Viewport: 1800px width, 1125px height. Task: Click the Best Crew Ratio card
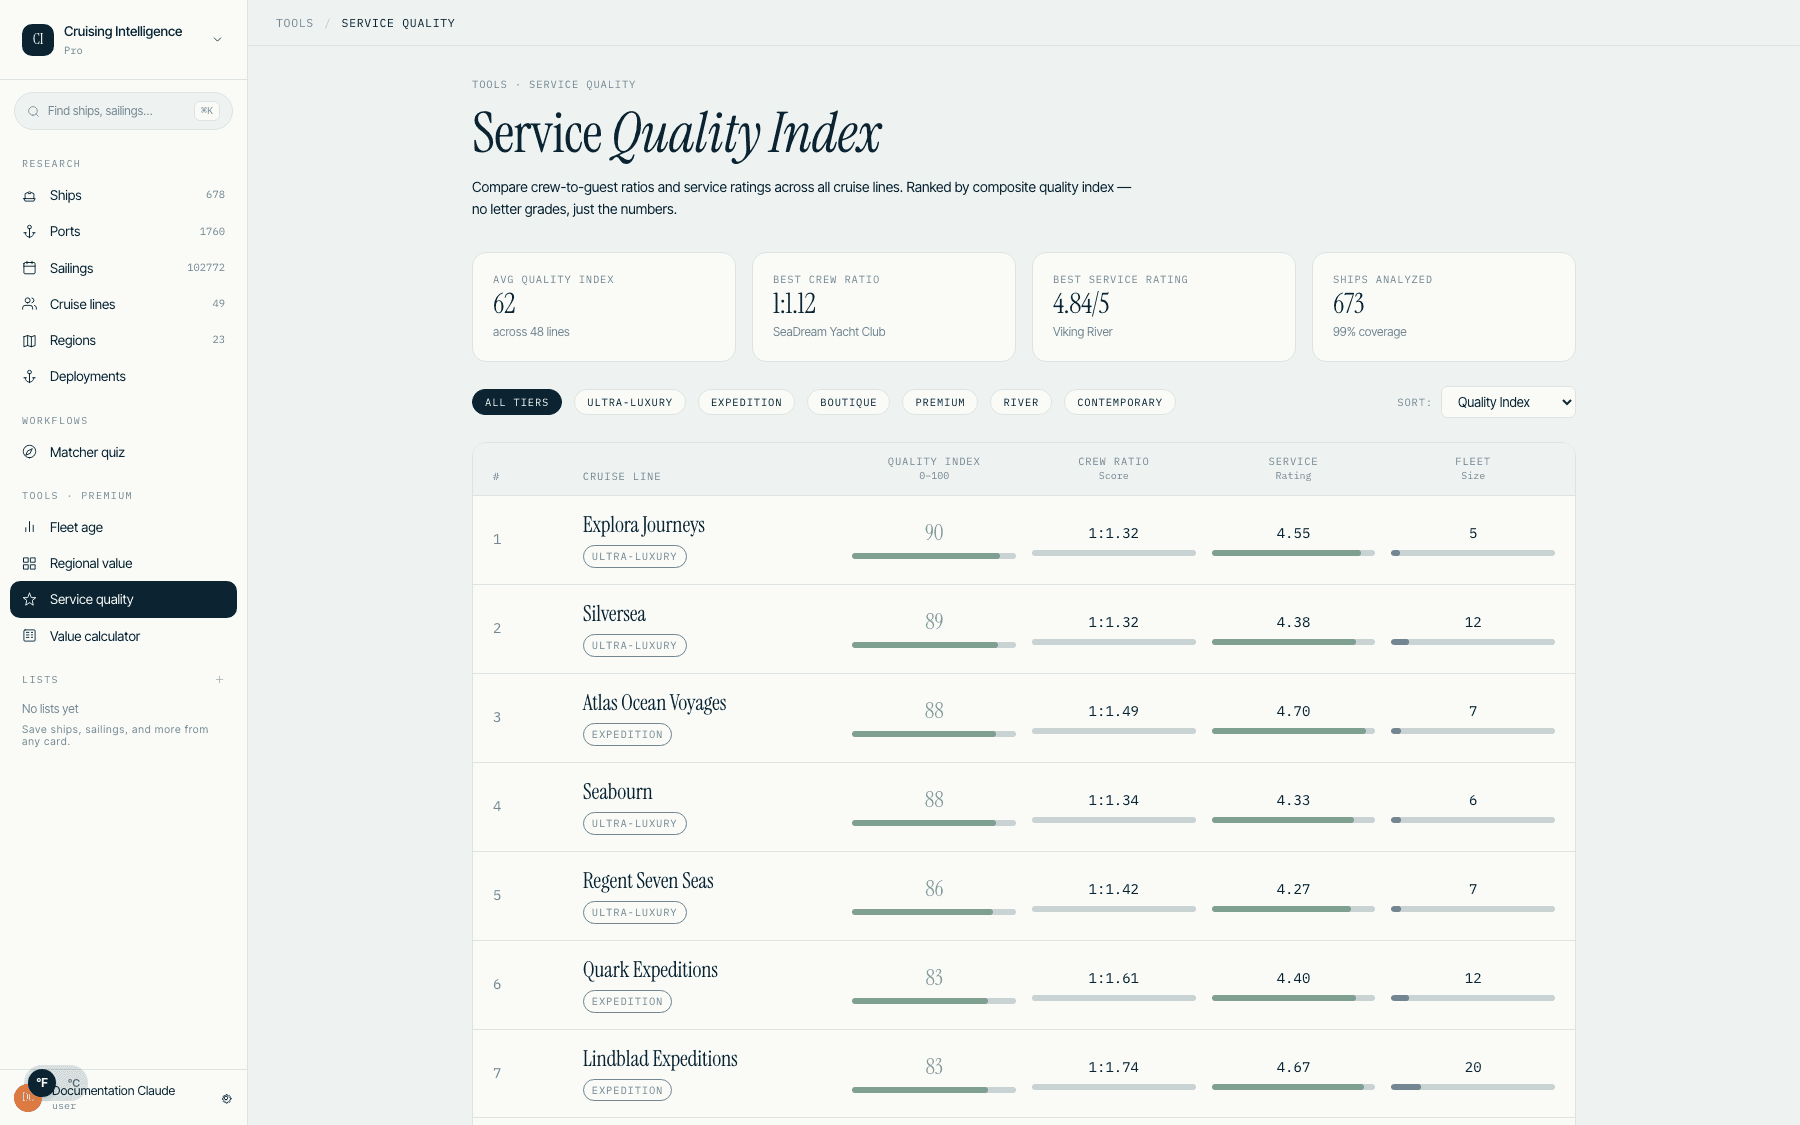884,307
